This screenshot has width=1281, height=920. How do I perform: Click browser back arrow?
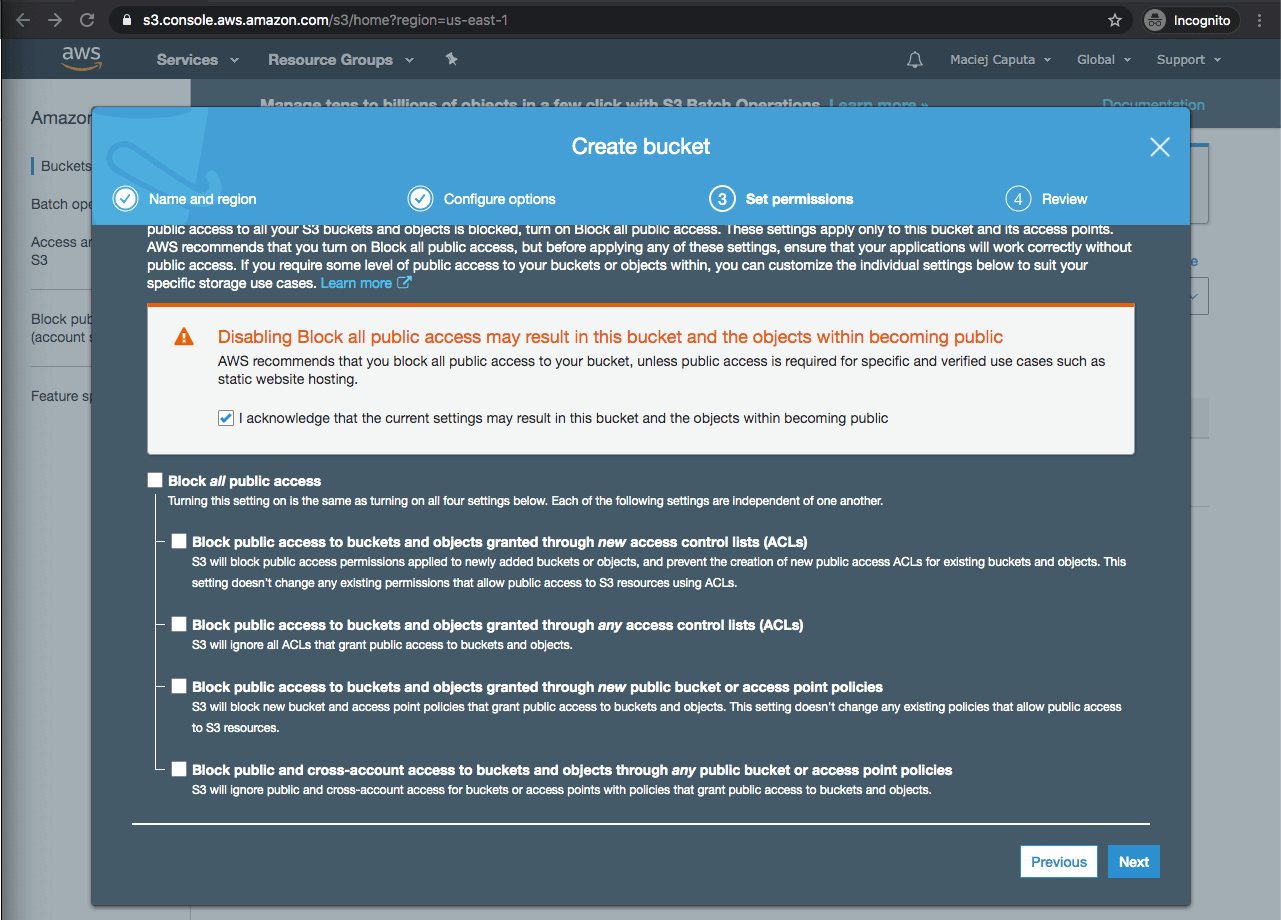point(24,20)
